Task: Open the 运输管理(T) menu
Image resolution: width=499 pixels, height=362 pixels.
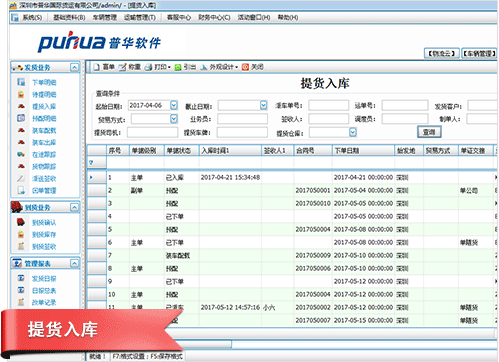Action: (x=140, y=17)
